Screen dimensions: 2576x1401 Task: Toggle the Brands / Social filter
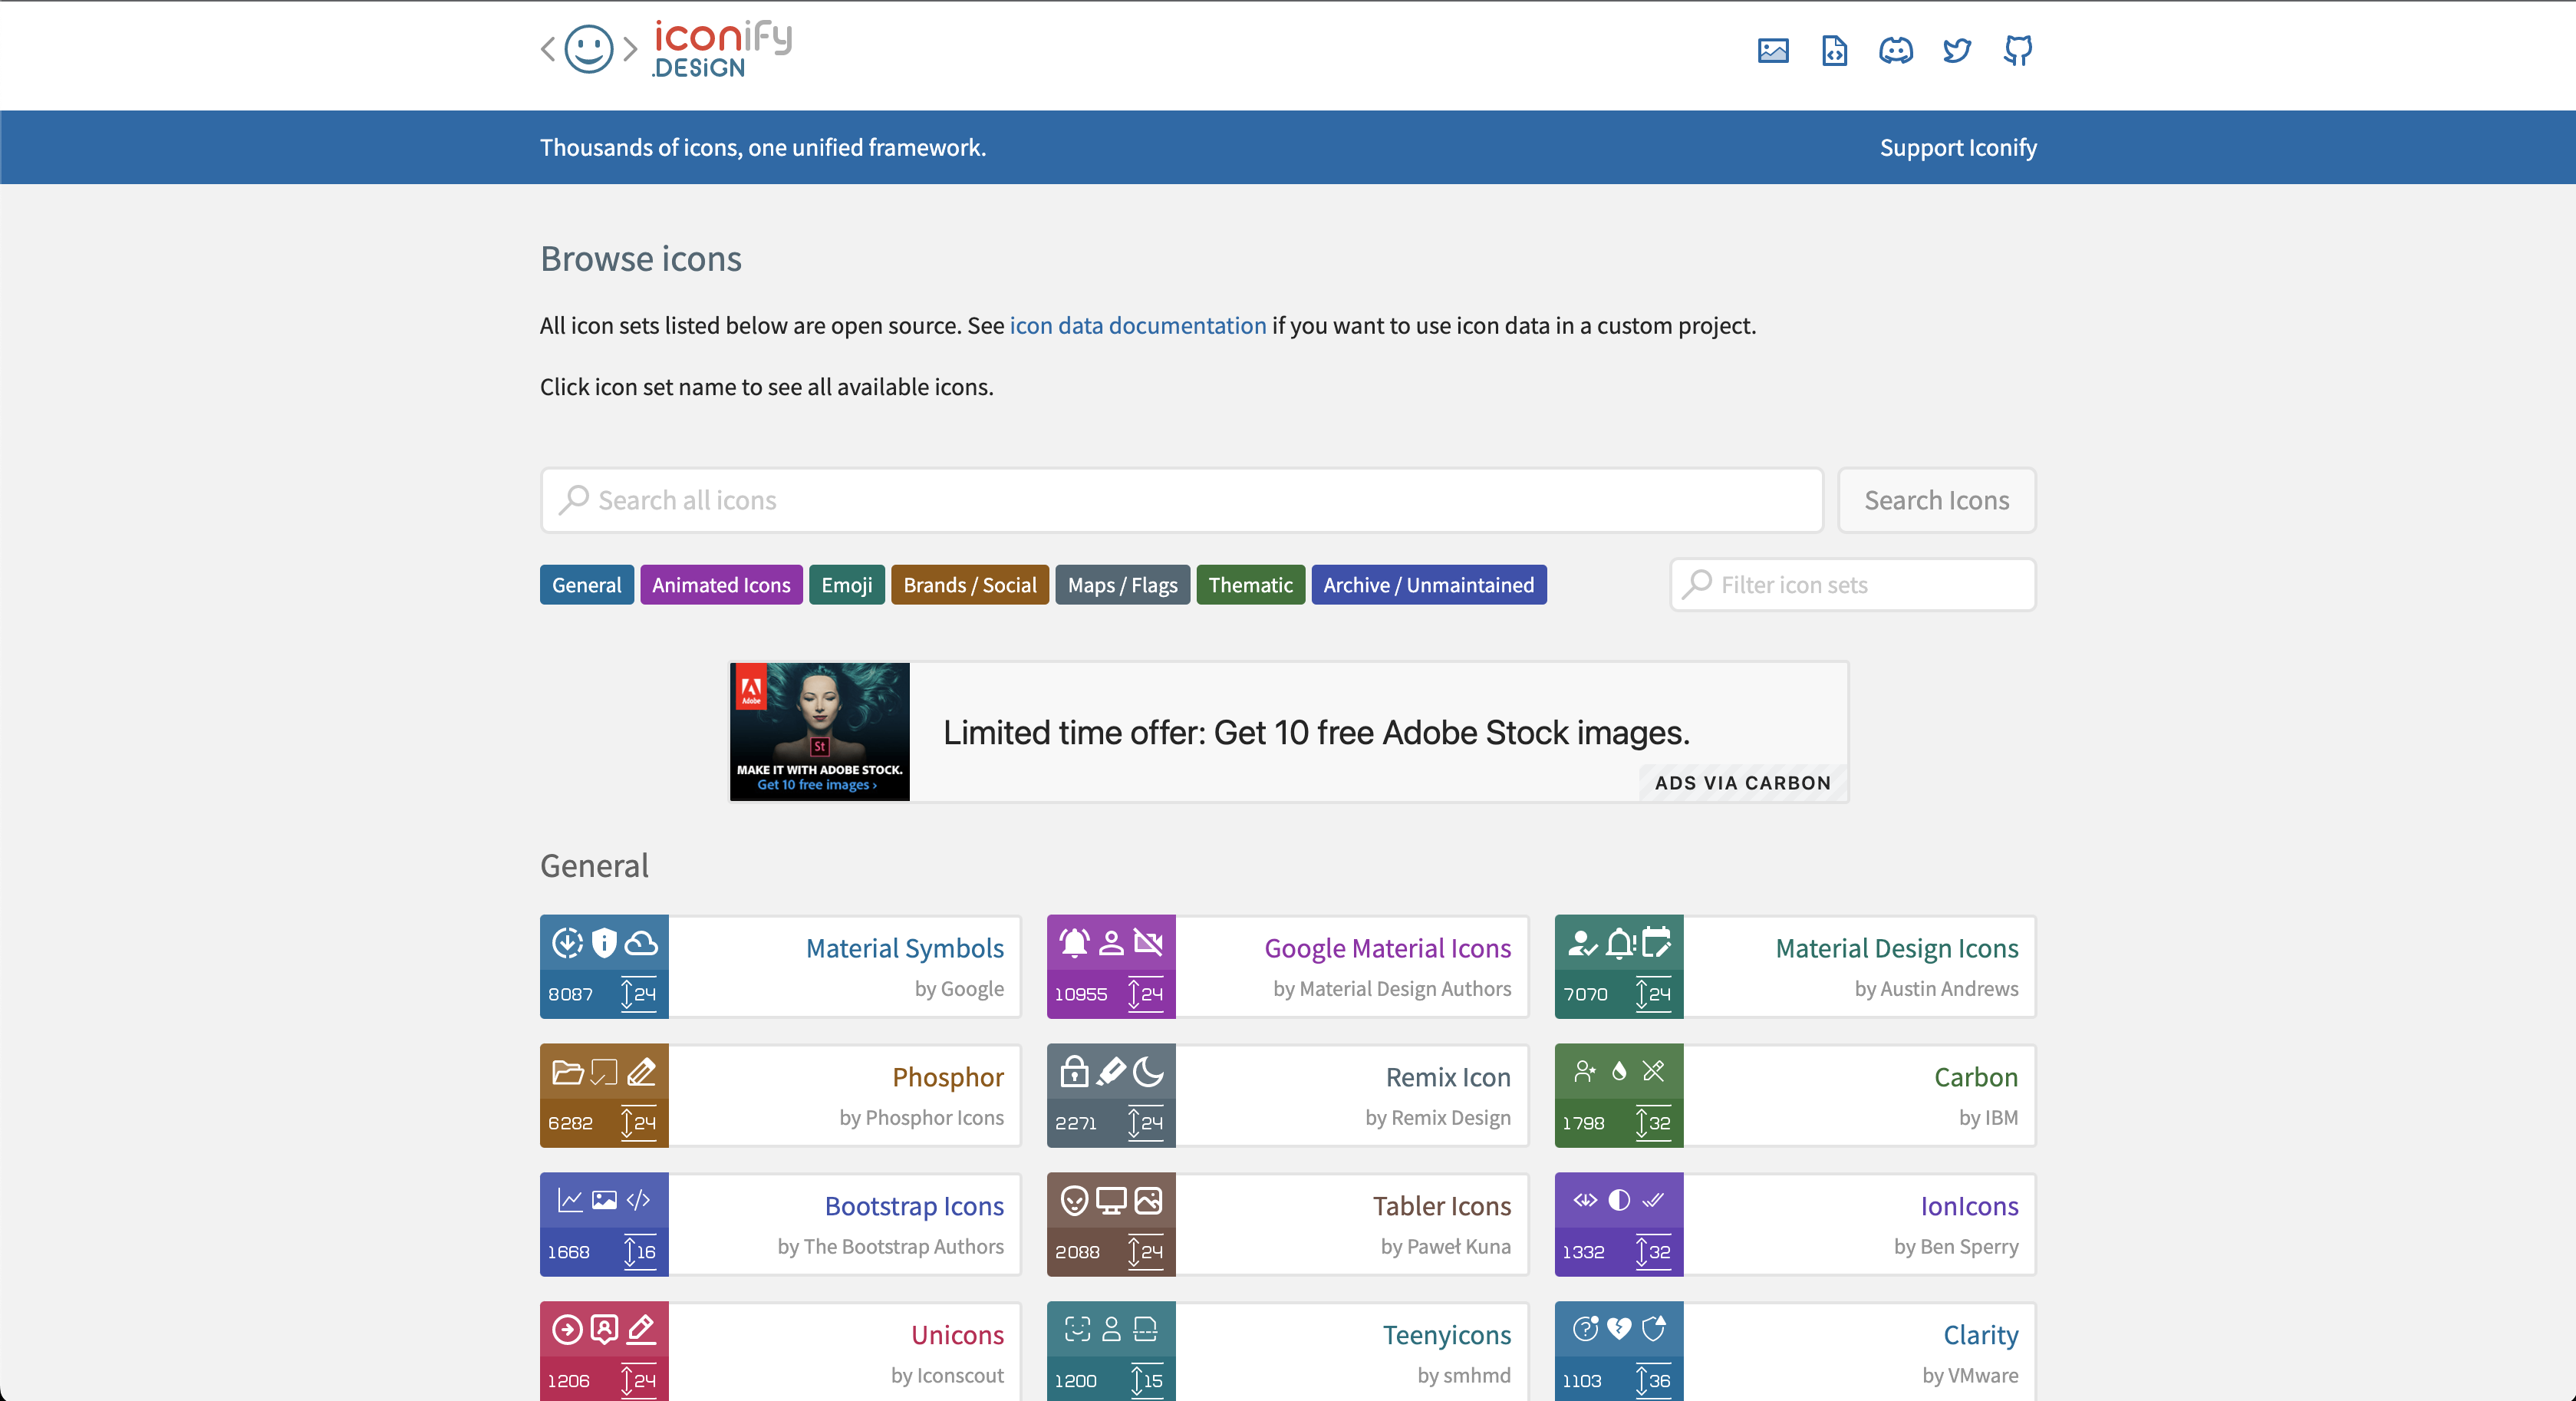pos(967,583)
